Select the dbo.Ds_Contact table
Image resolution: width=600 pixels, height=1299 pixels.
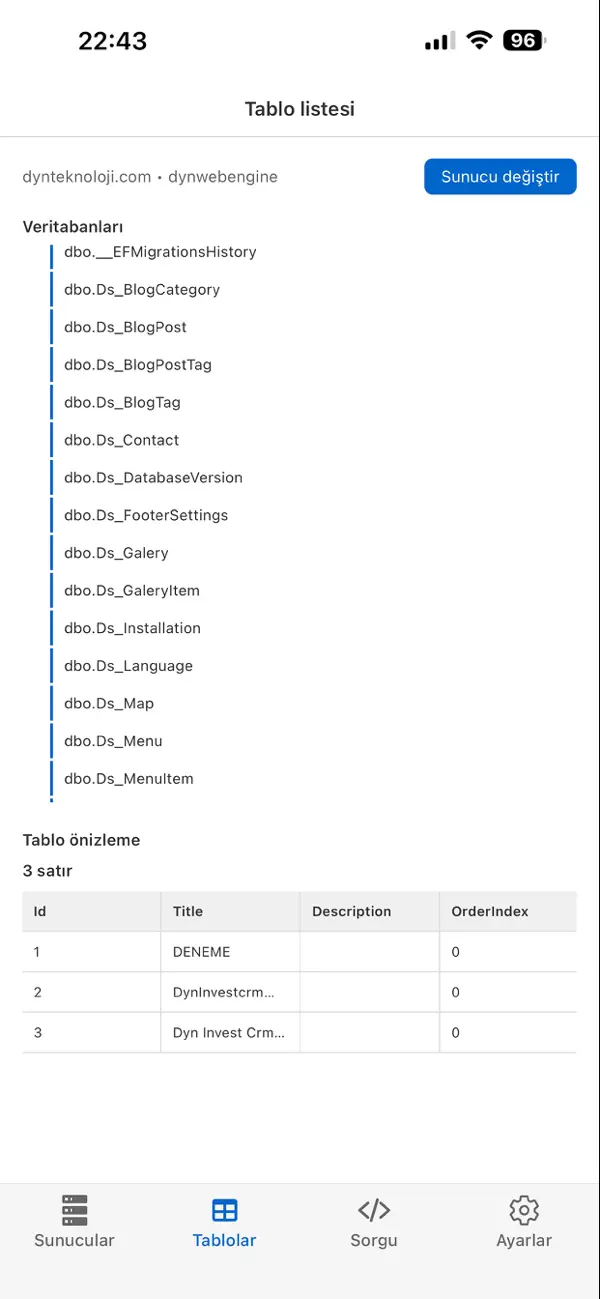[x=121, y=440]
